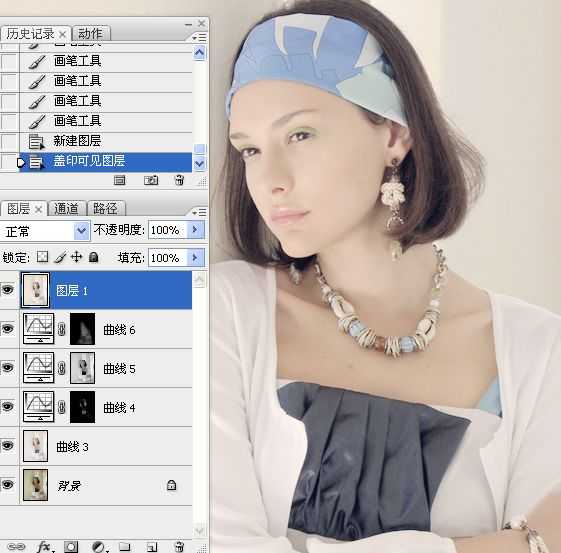The height and width of the screenshot is (553, 561).
Task: Click mask link chain on 曲线 6
Action: [x=62, y=329]
